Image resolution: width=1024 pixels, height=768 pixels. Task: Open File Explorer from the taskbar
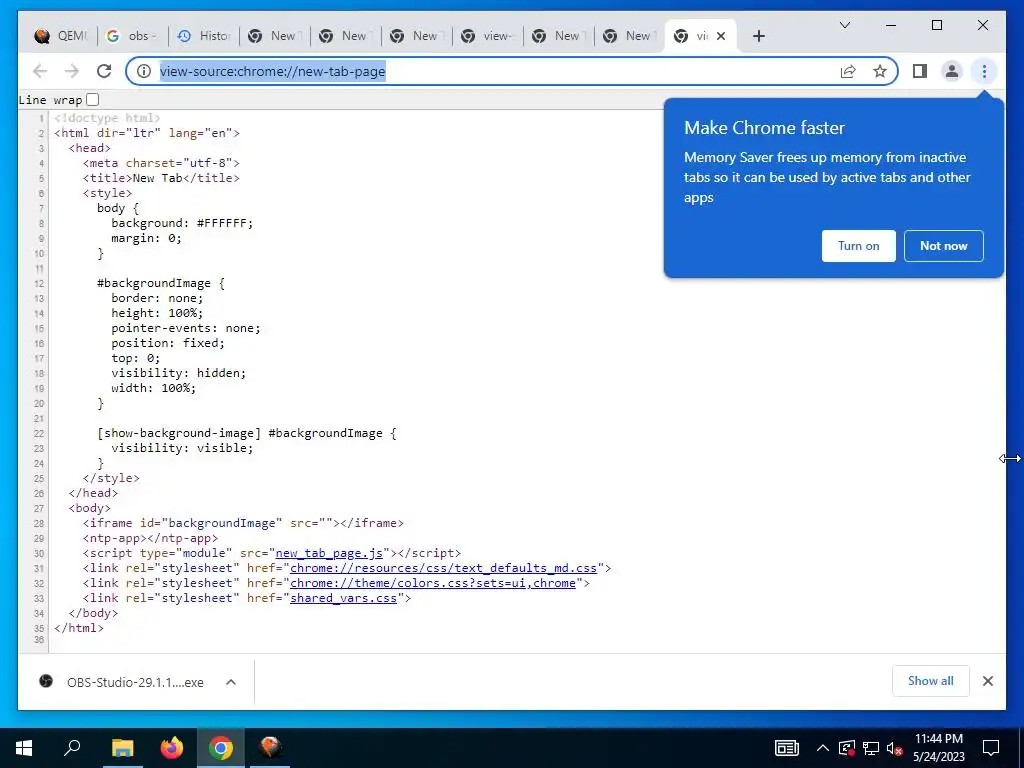(122, 748)
